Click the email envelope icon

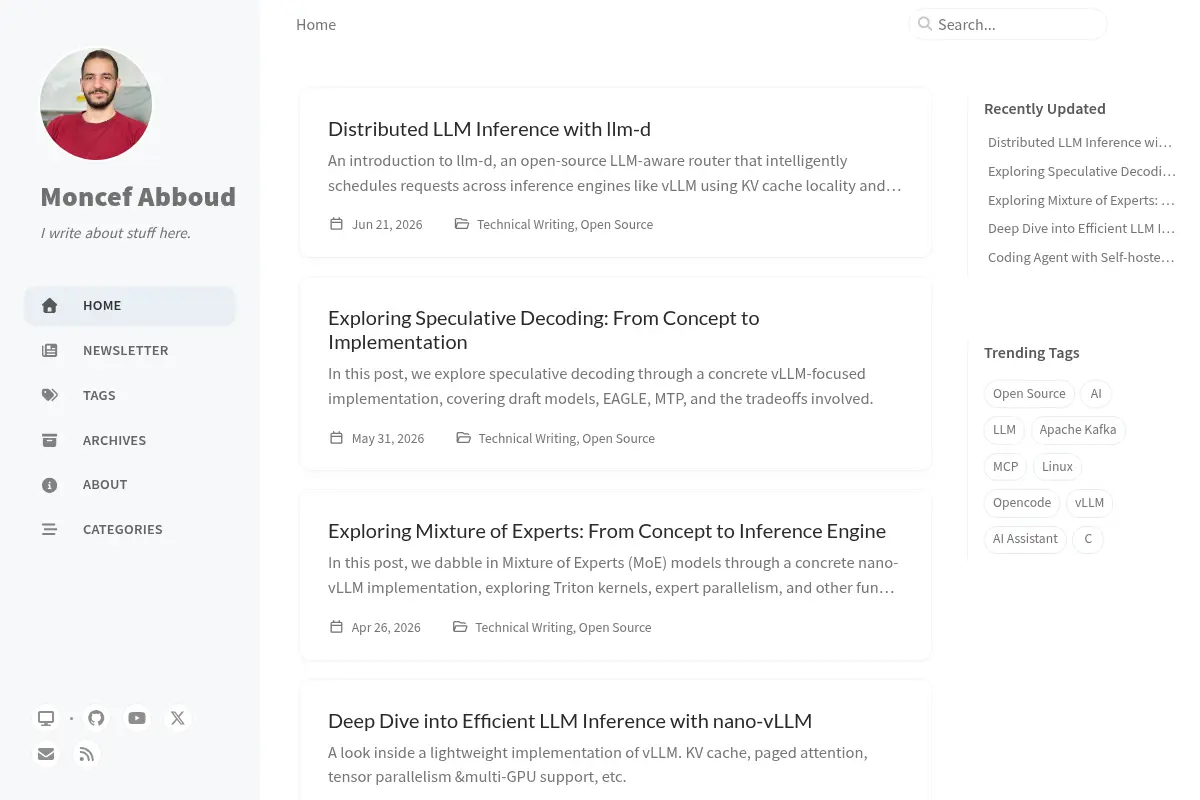coord(46,754)
